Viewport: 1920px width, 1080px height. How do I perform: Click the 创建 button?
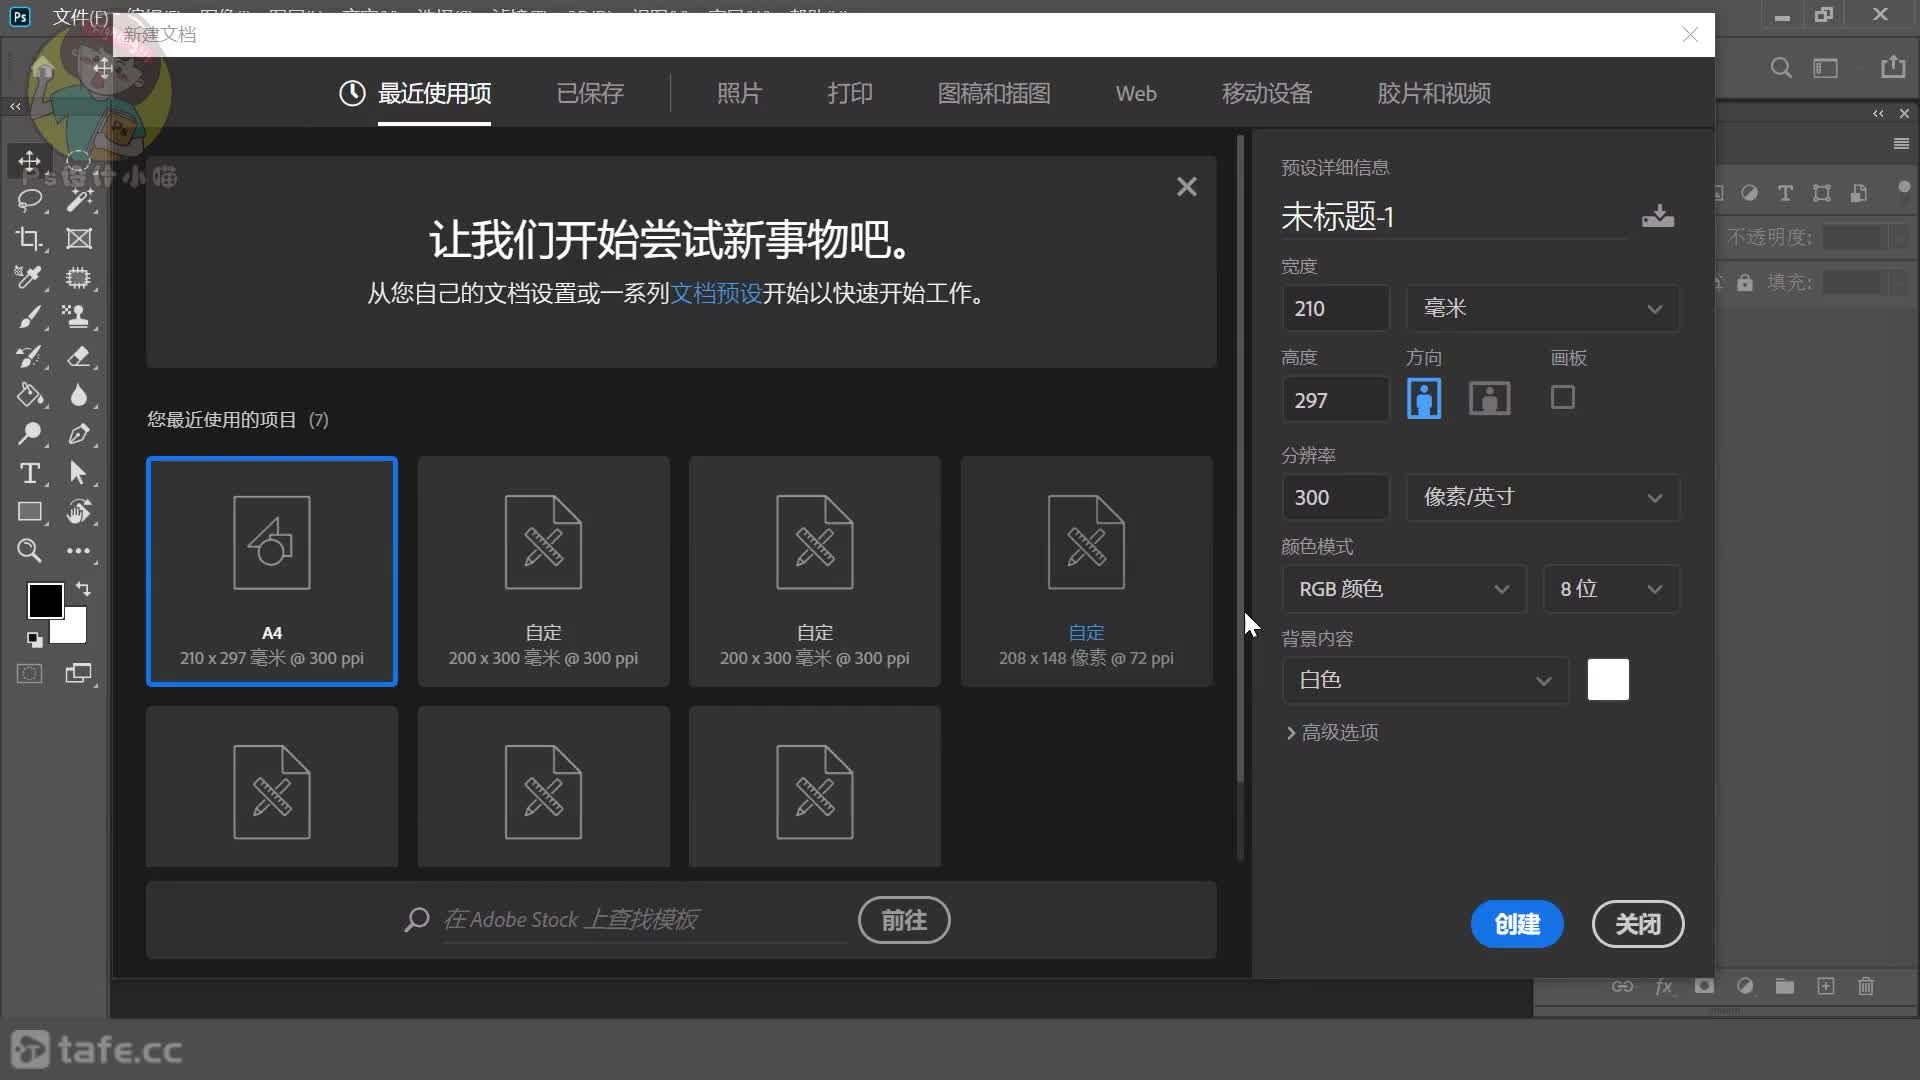click(1517, 924)
